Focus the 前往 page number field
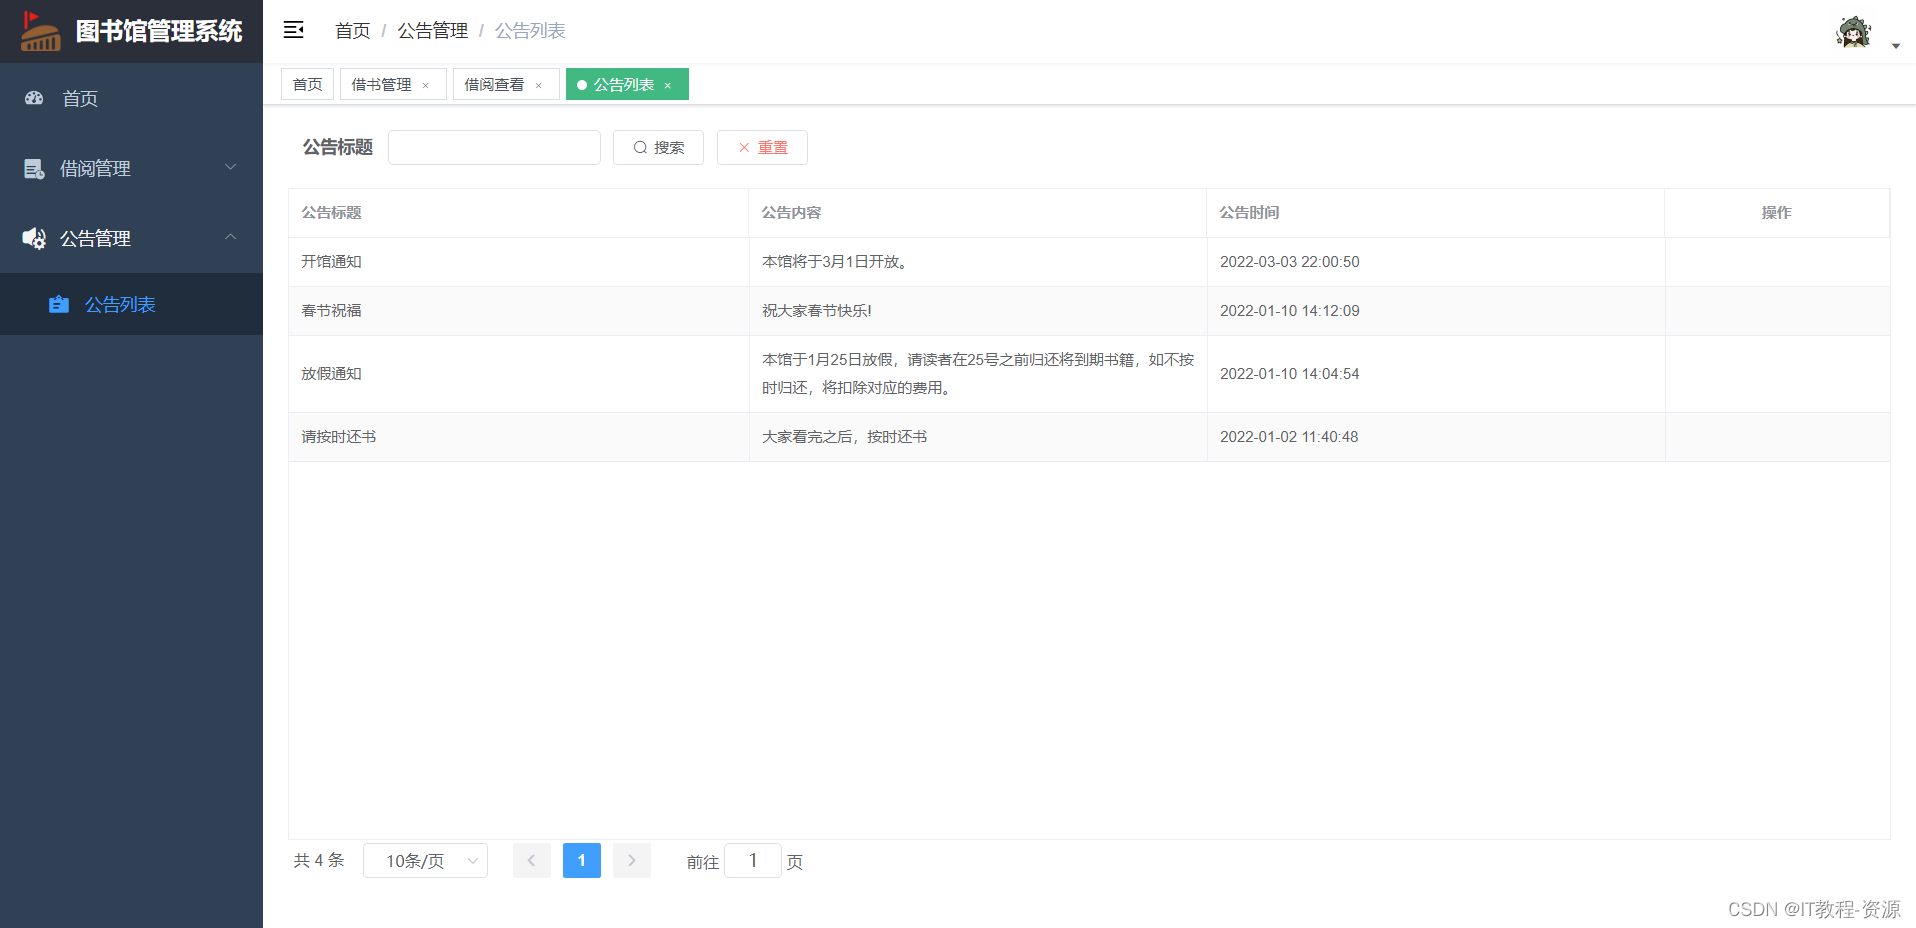Screen dimensions: 1916x928 (x=753, y=860)
